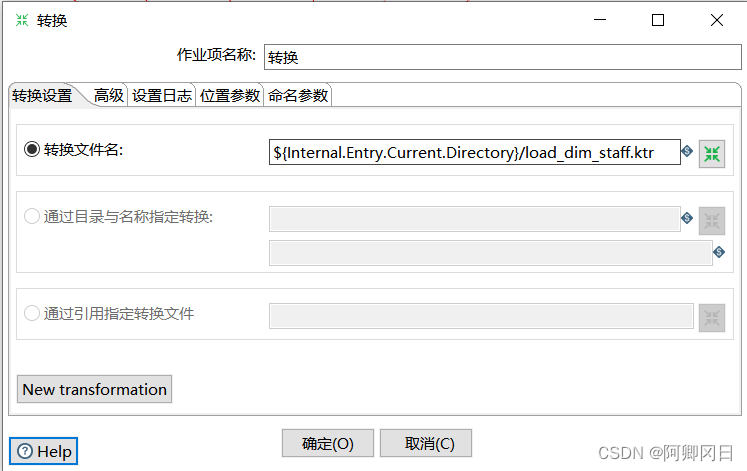Choose 通过目录与名称指定转换 radio option

pos(32,217)
